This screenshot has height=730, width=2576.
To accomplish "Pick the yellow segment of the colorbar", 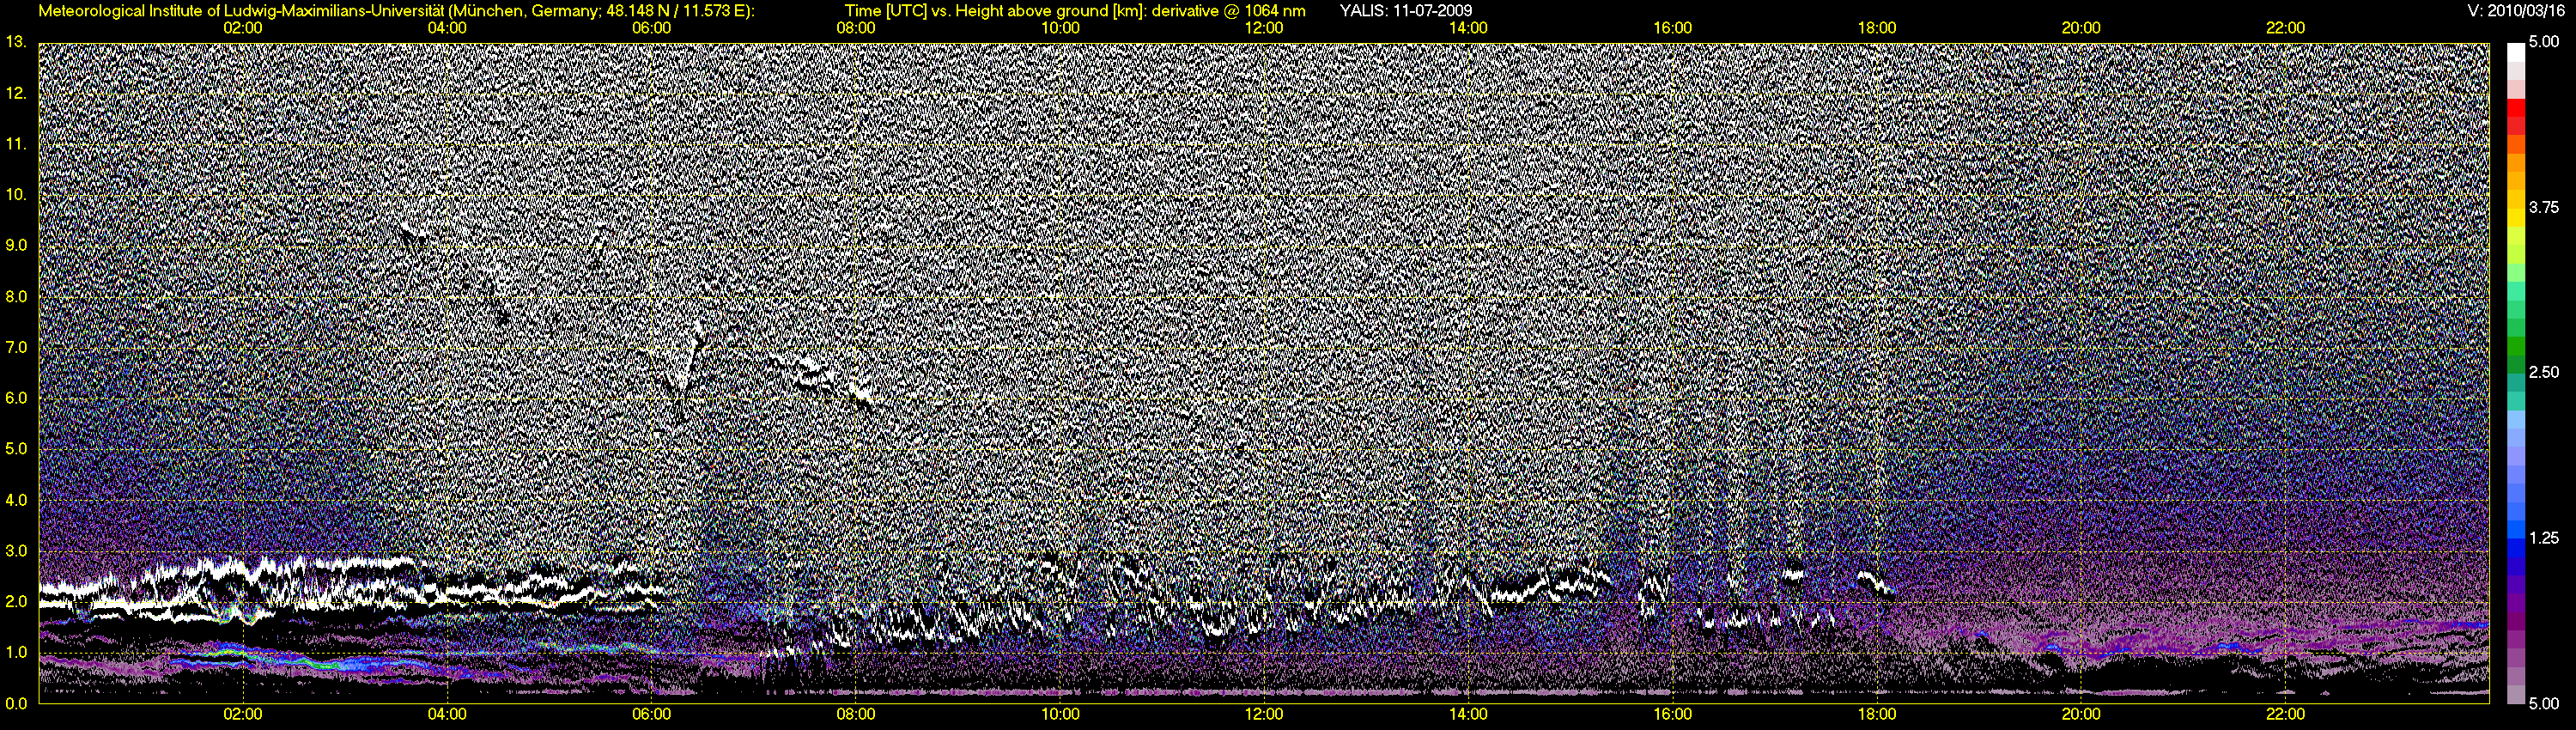I will pos(2516,219).
